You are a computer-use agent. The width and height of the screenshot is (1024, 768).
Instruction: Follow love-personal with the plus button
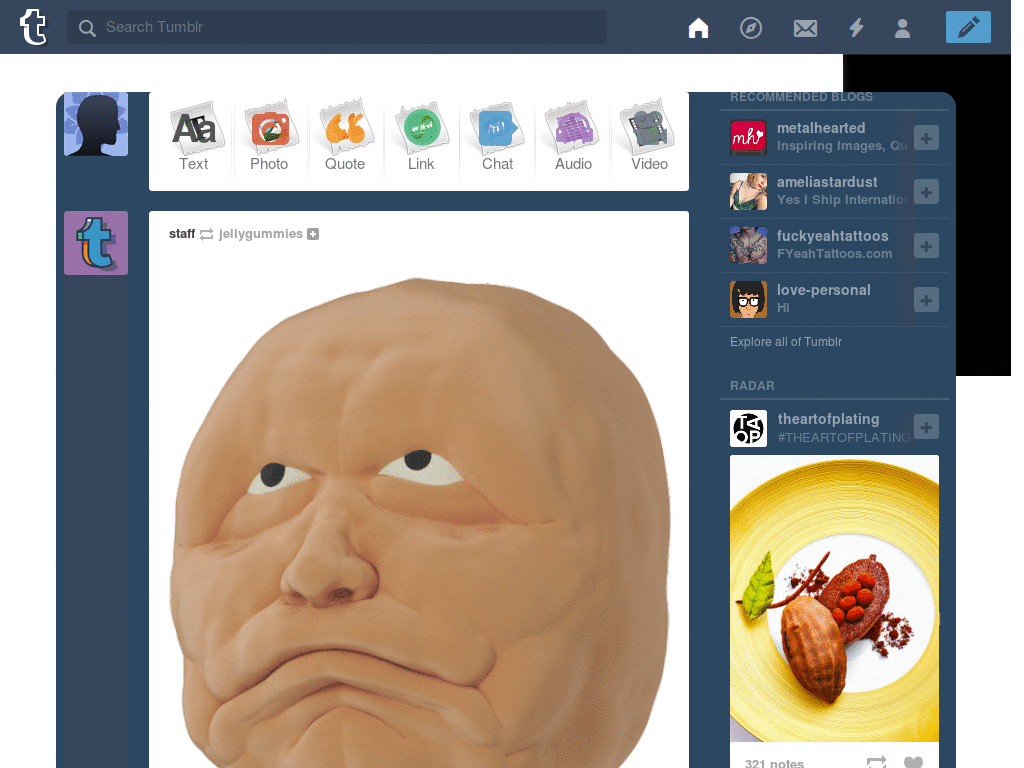click(x=926, y=300)
